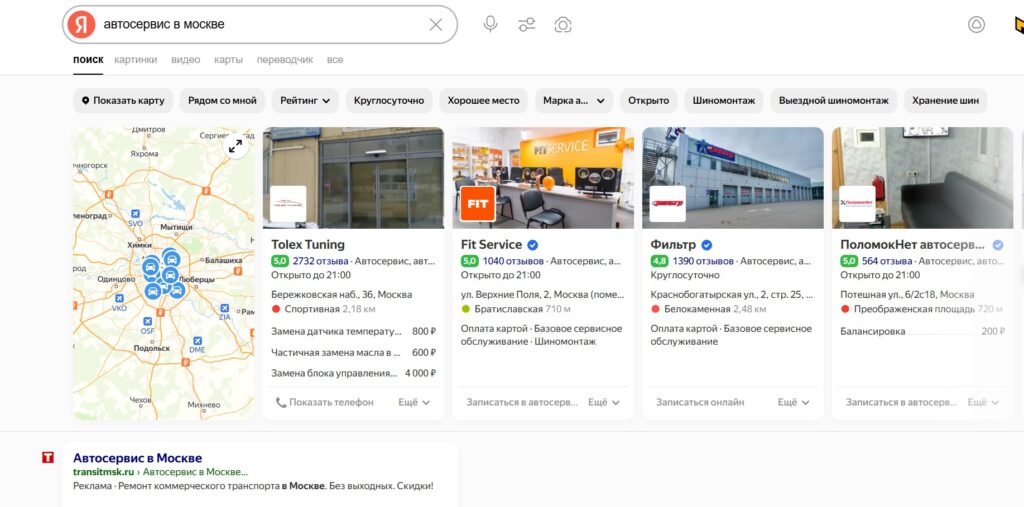Click the Tolex Tuning logo thumbnail

tap(288, 204)
